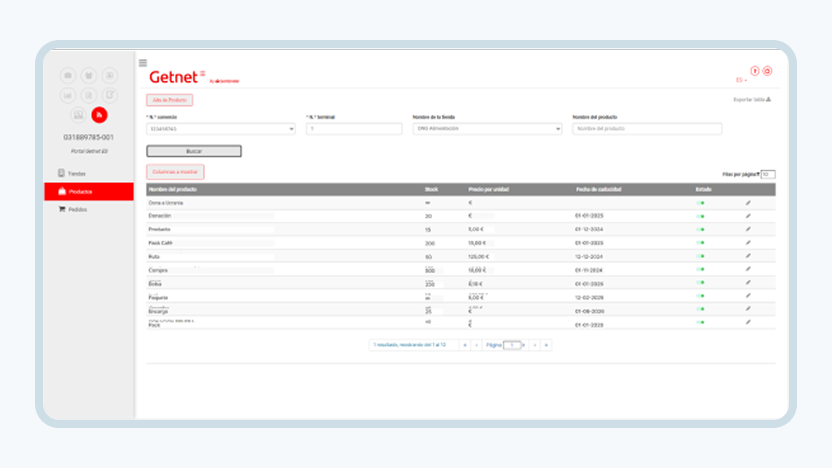Click the Alta de Producto button
Viewport: 832px width, 468px height.
click(170, 100)
